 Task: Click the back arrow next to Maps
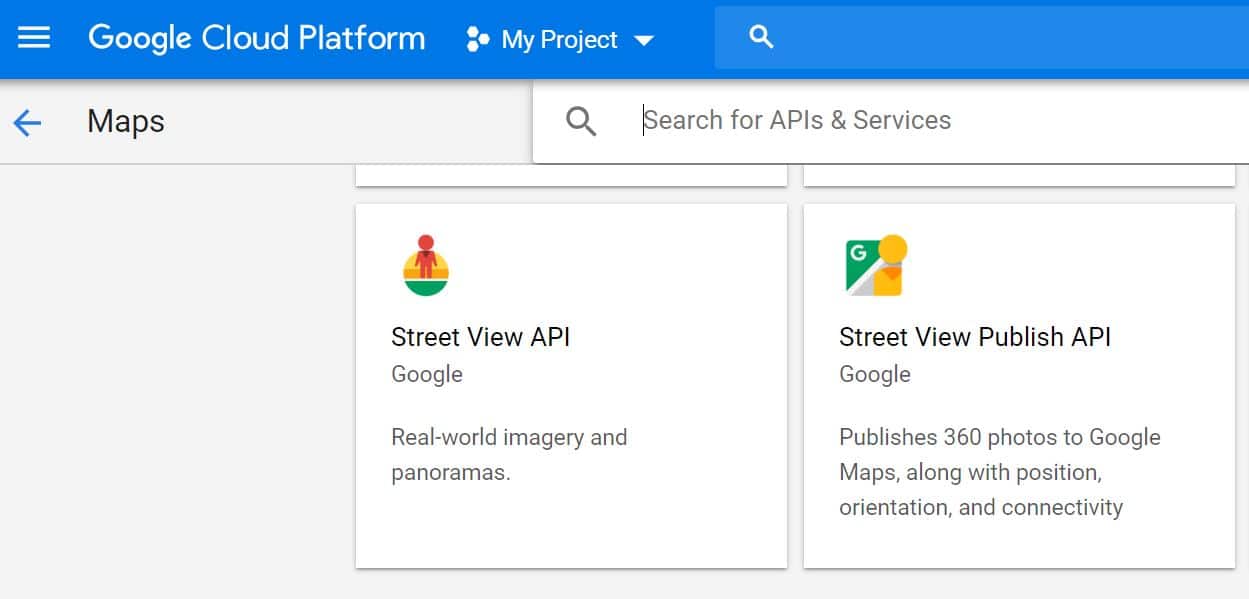(27, 121)
